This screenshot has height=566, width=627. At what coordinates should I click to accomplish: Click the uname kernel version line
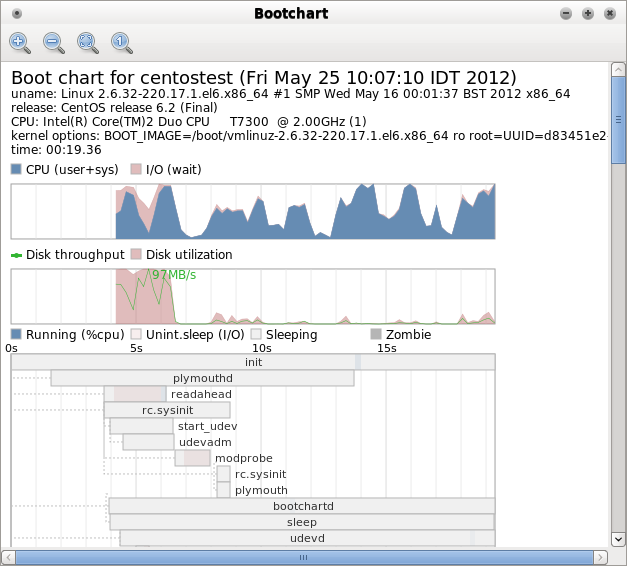pyautogui.click(x=290, y=94)
